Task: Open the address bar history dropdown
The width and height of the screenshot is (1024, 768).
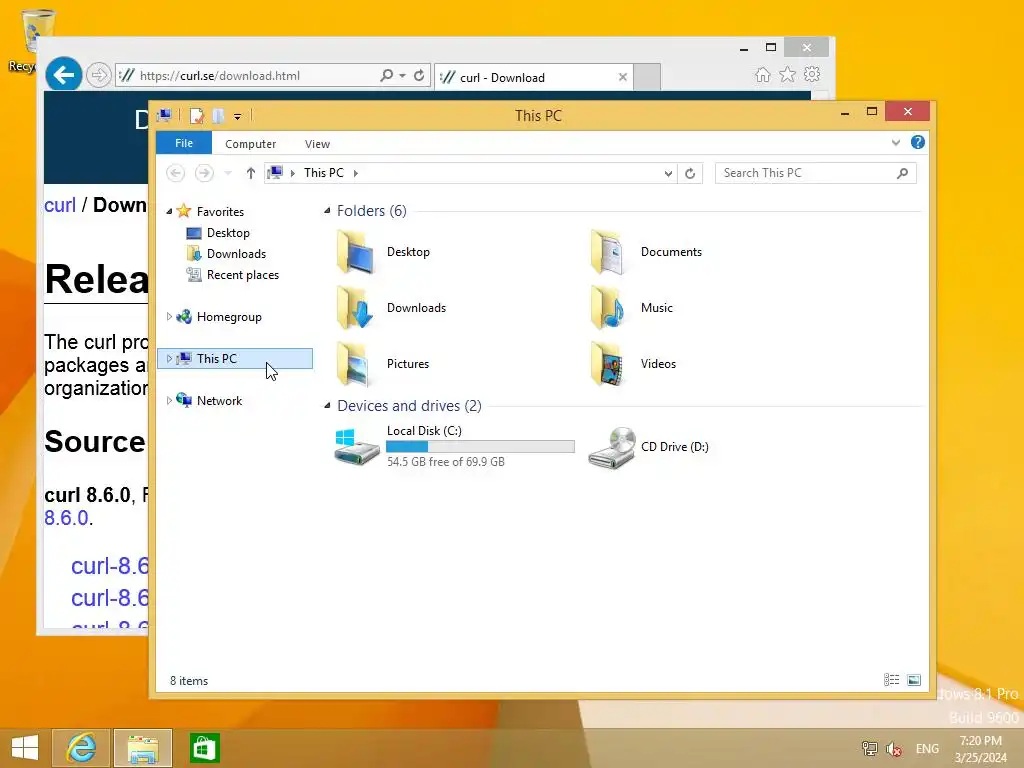Action: (668, 173)
